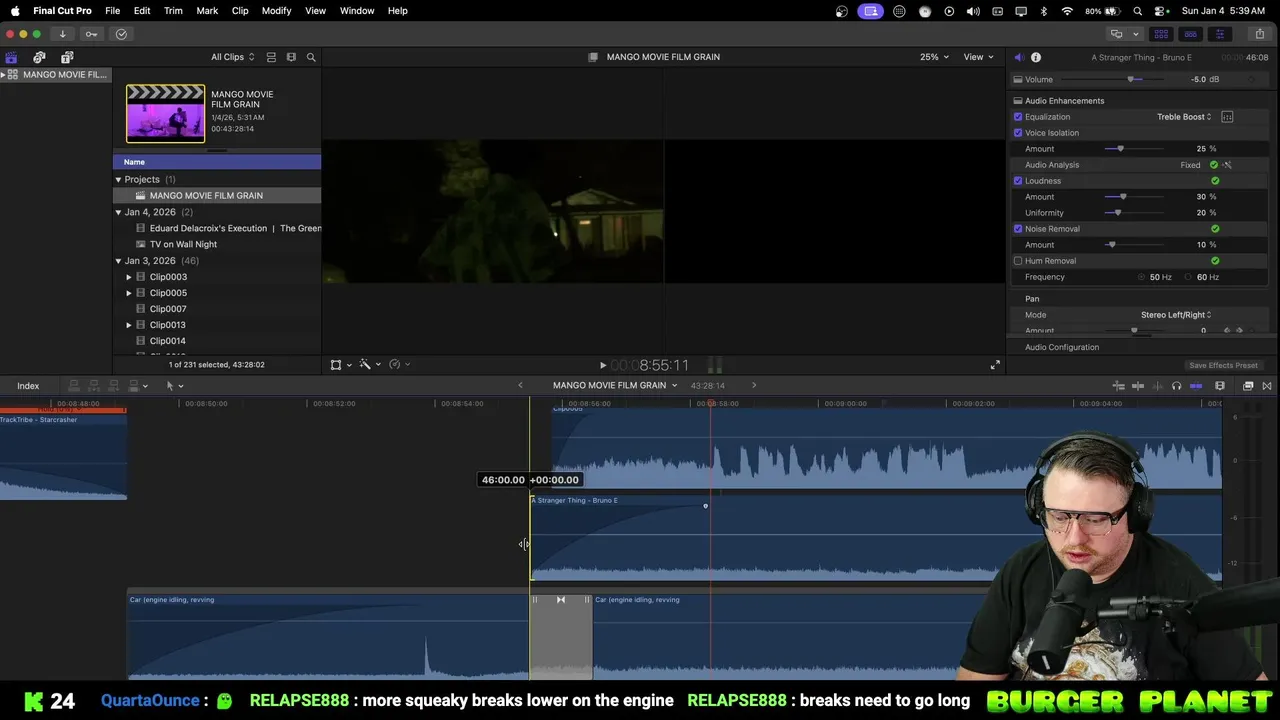Screen dimensions: 1280x720
Task: Open the keyword editor key icon
Action: point(91,34)
